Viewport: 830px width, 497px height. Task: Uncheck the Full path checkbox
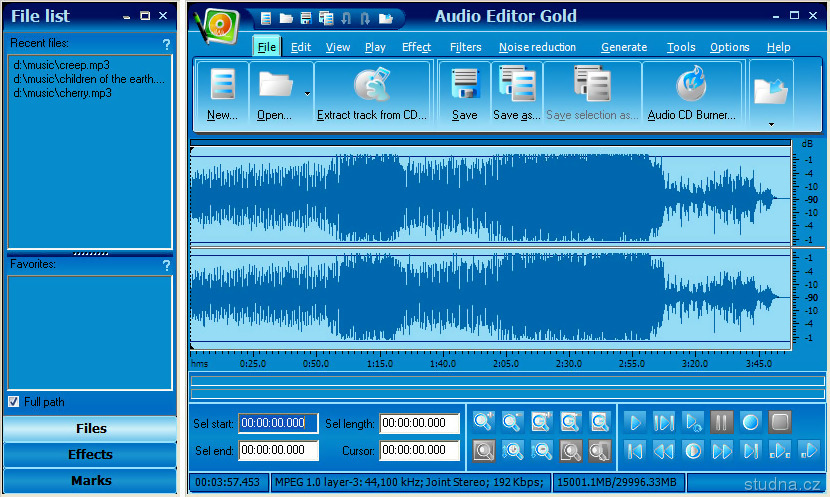14,402
